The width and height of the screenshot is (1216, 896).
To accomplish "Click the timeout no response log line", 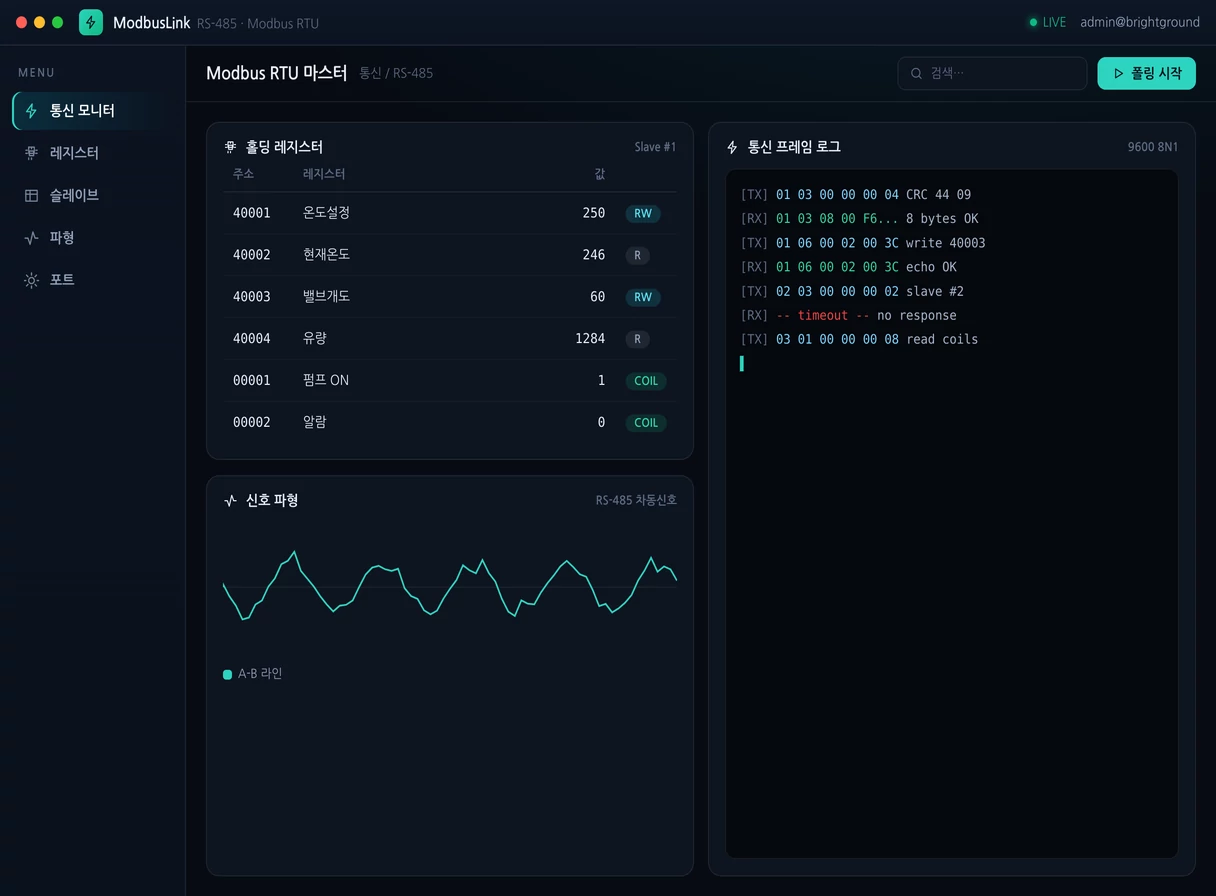I will (849, 315).
